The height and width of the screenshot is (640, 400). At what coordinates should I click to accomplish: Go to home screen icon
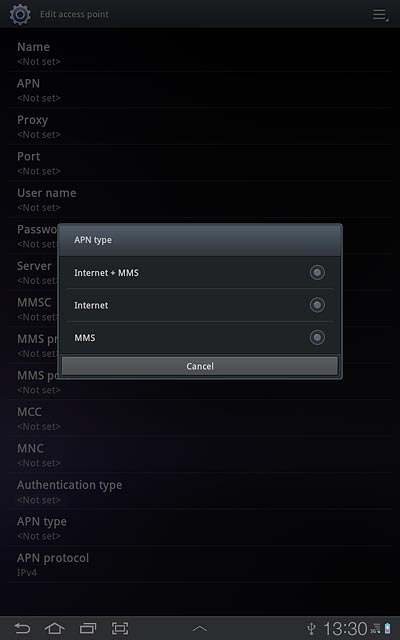coord(55,628)
